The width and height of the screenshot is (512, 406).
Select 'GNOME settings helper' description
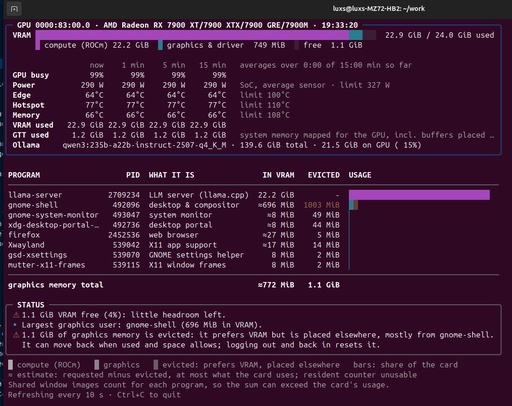coord(196,255)
